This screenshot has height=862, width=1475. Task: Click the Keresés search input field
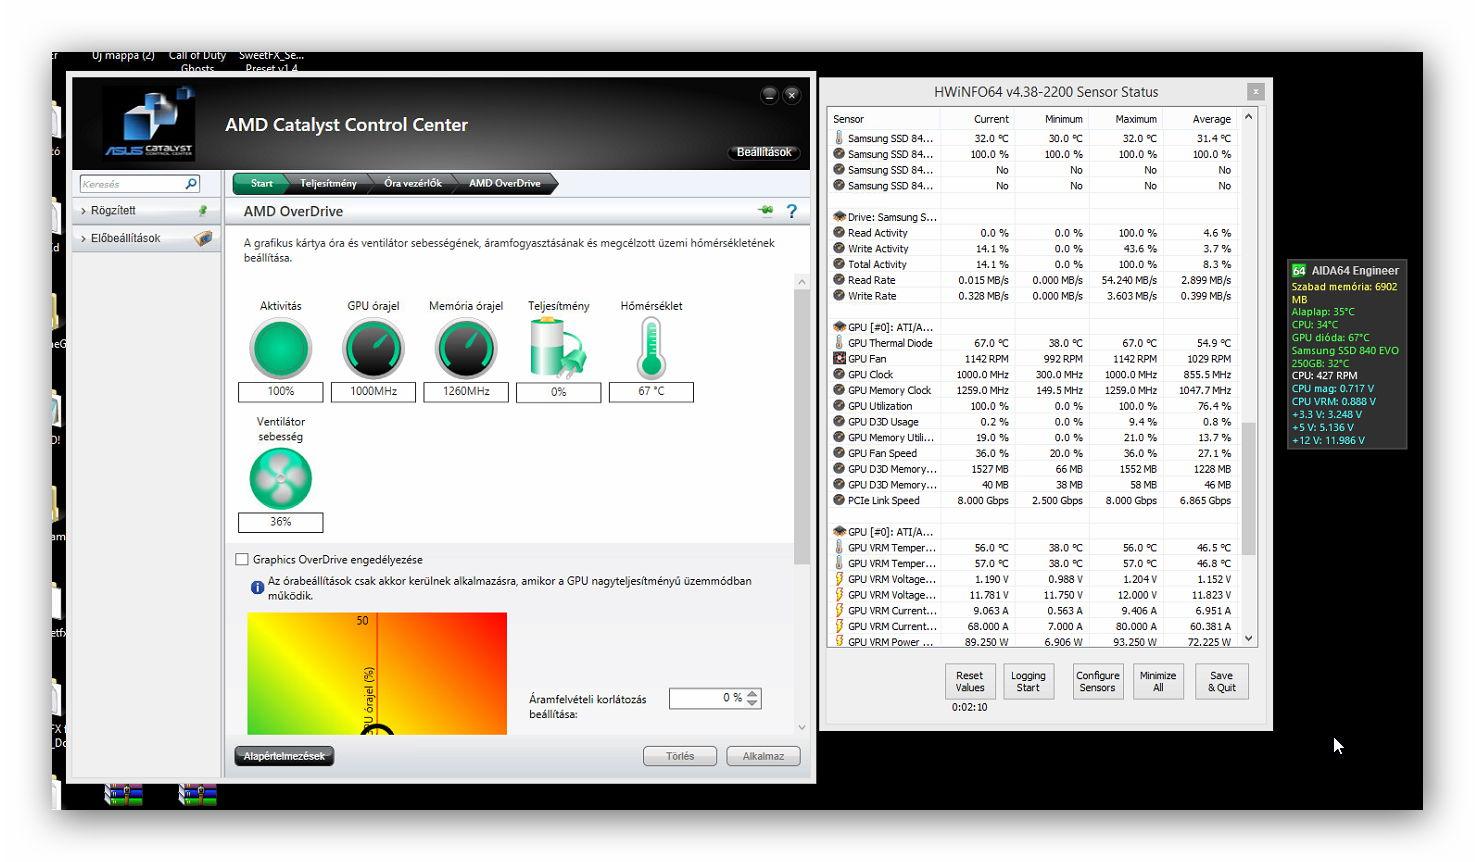coord(132,184)
